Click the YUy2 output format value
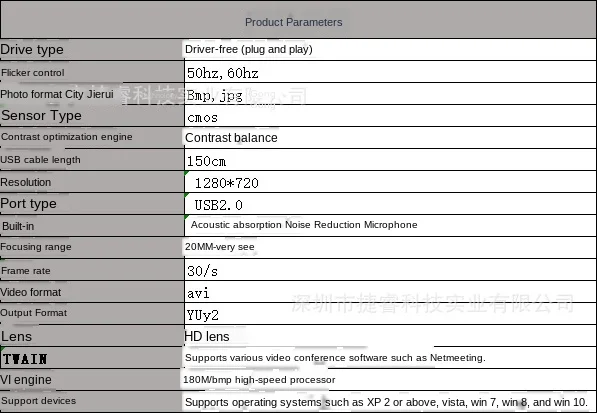Image resolution: width=597 pixels, height=413 pixels. (x=203, y=315)
